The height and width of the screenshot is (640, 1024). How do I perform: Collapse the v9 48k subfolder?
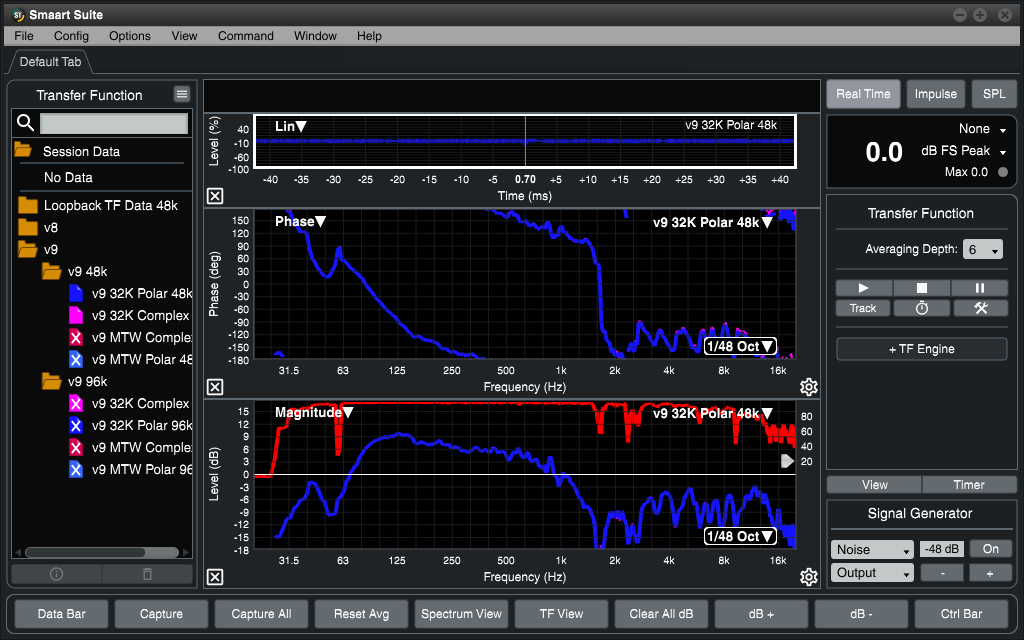51,271
